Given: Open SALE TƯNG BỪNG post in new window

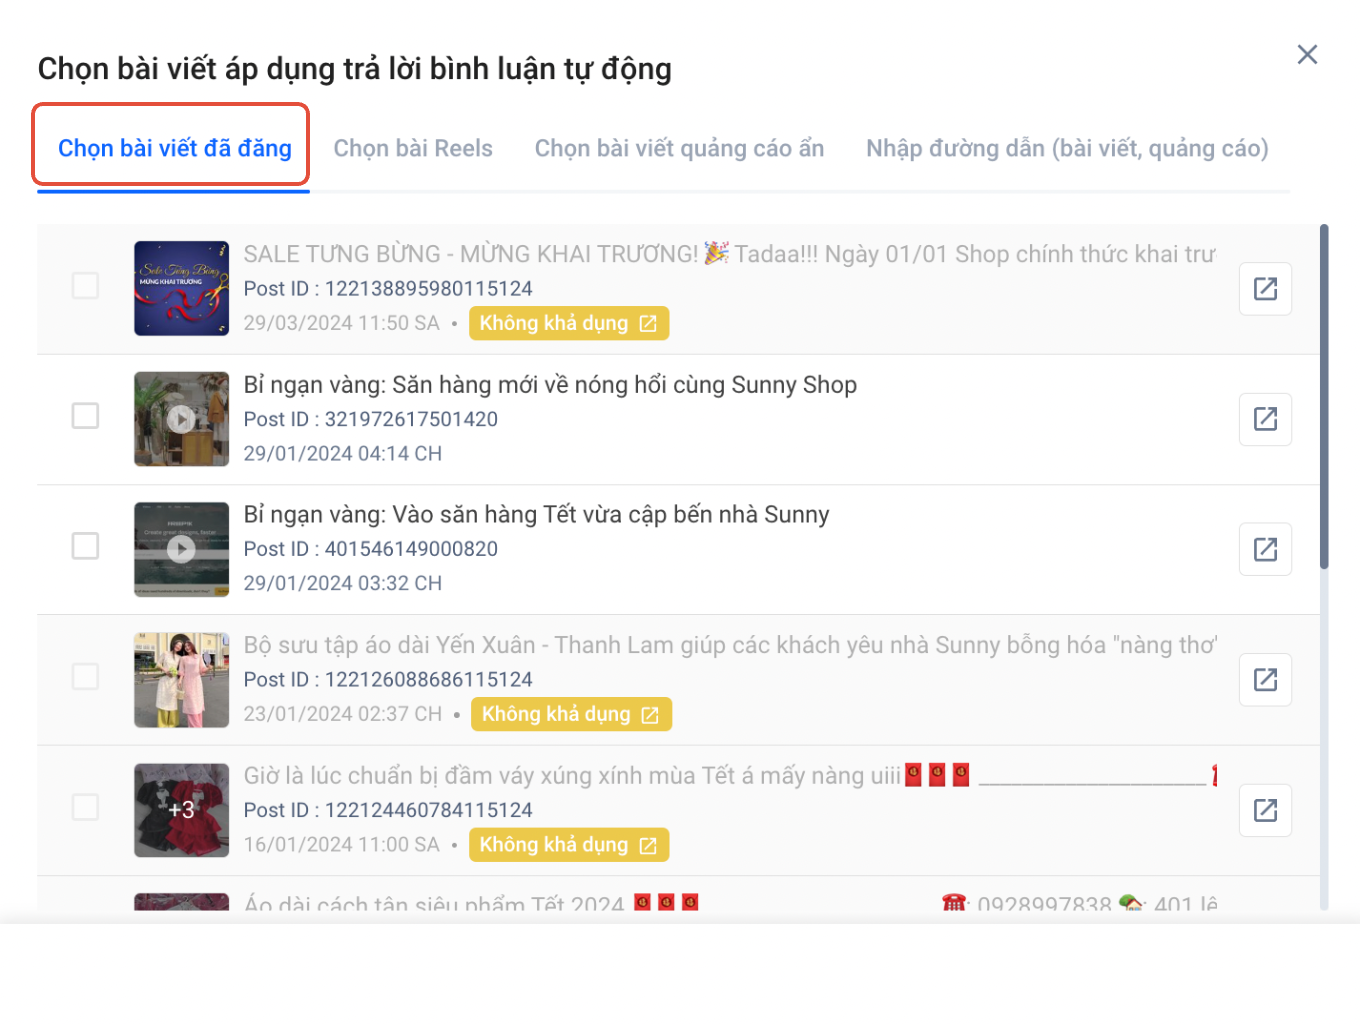Looking at the screenshot, I should point(1265,289).
